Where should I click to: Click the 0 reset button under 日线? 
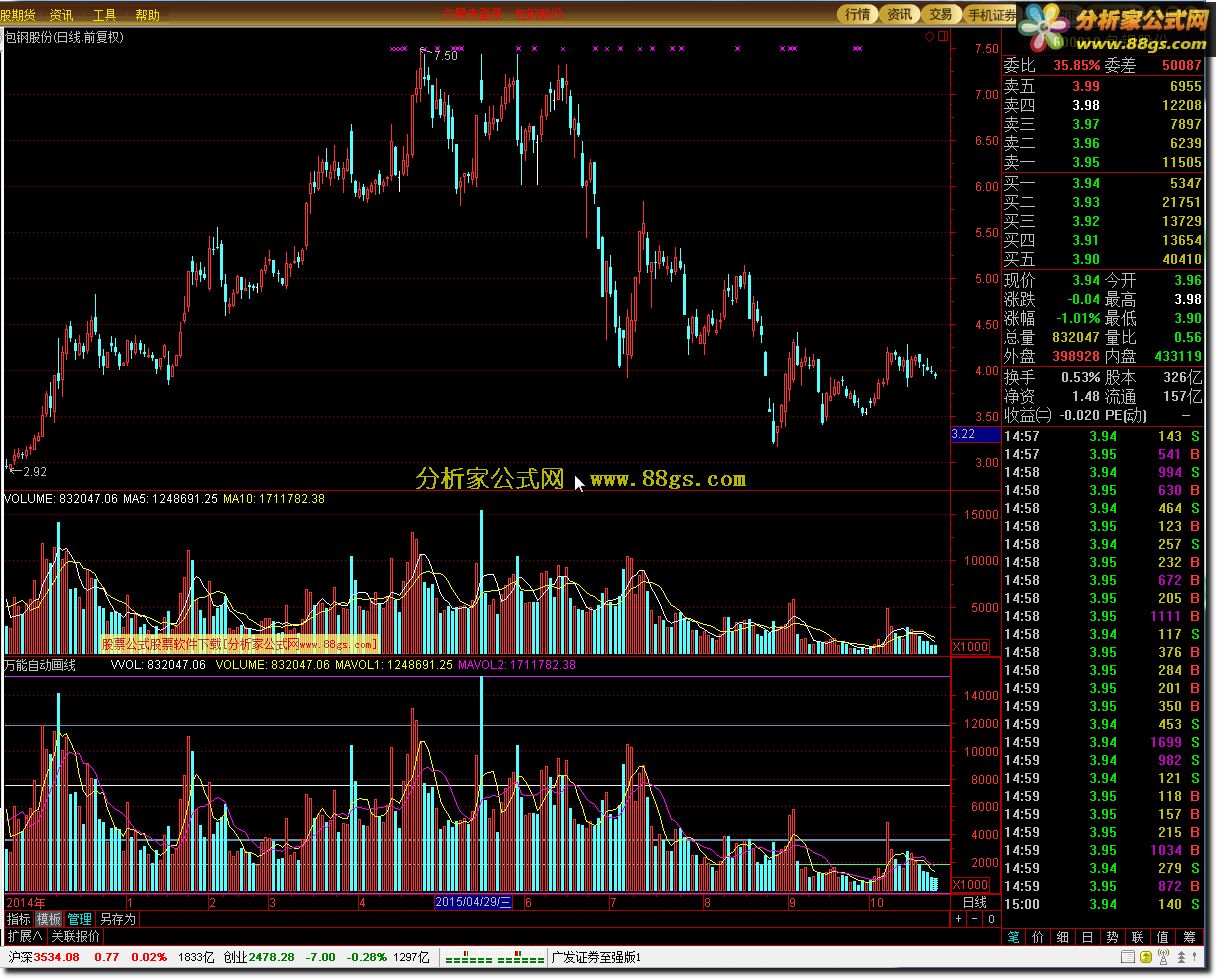click(991, 919)
